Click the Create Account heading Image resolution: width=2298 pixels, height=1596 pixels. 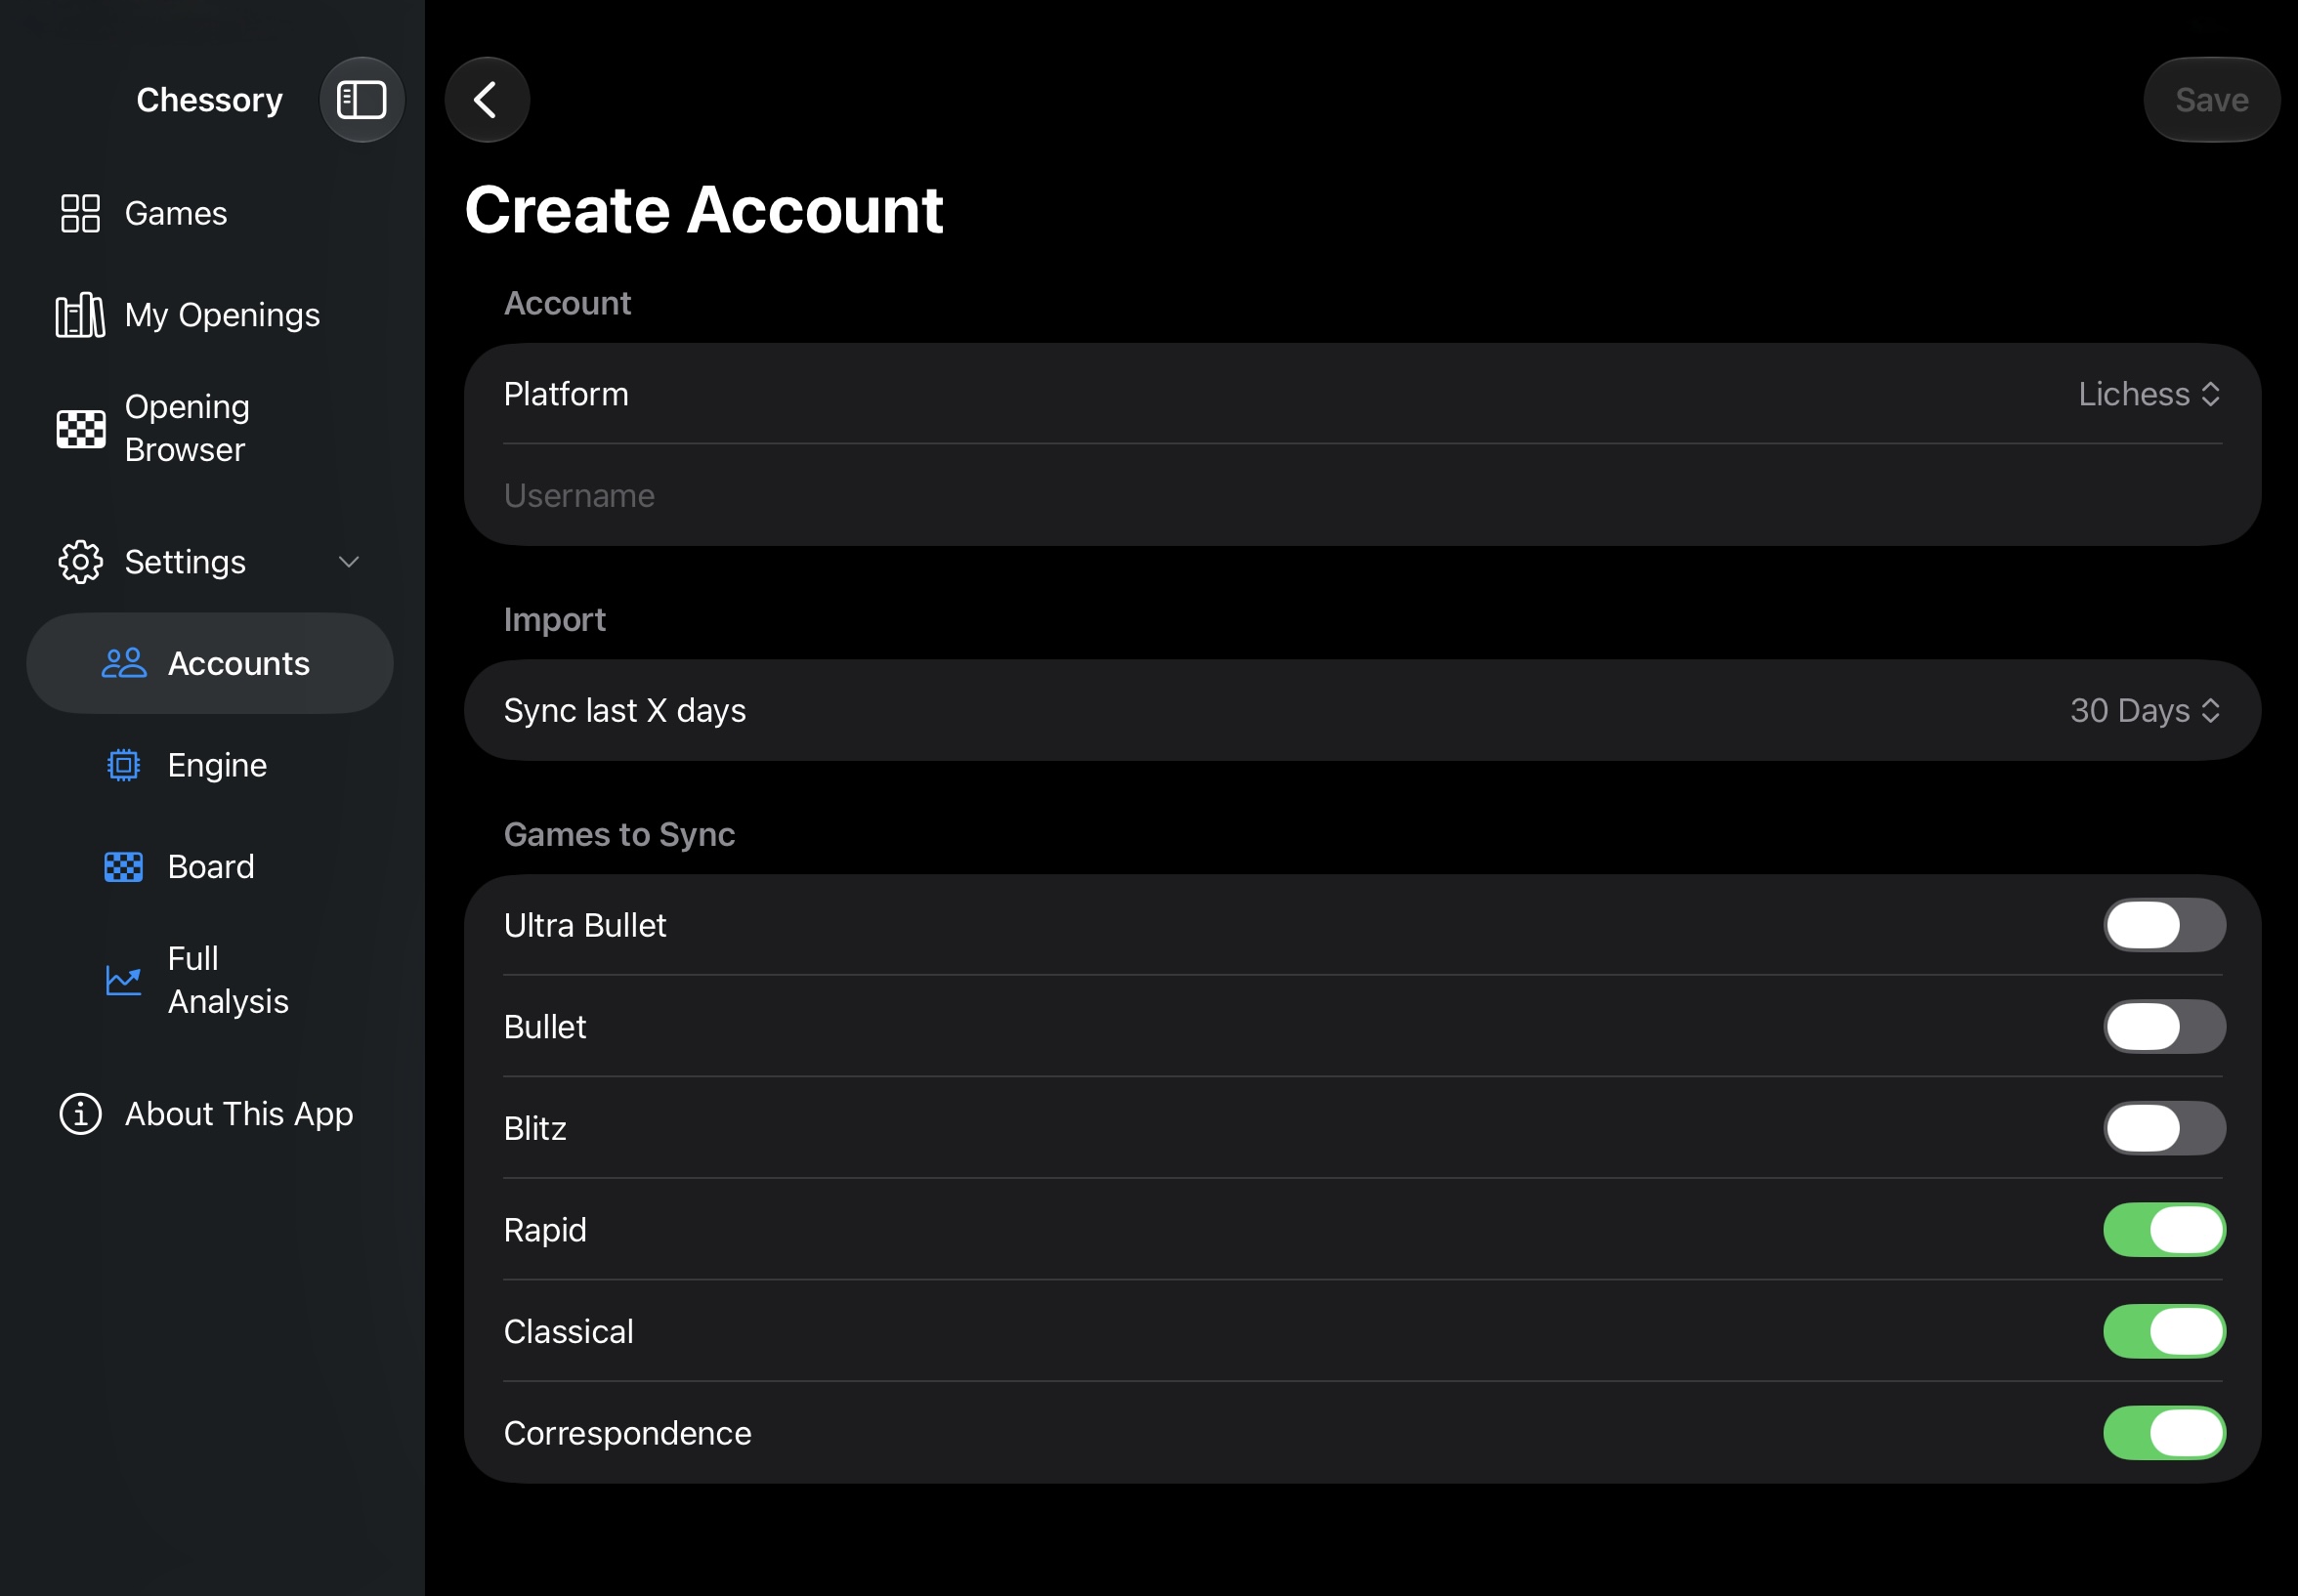pos(704,210)
